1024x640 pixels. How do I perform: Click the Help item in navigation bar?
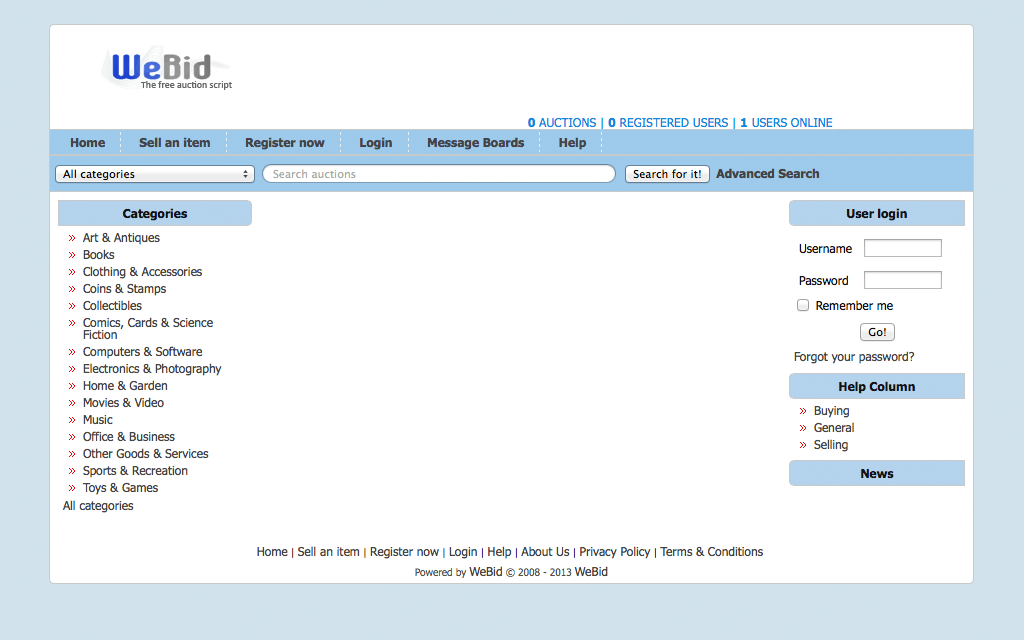pyautogui.click(x=572, y=143)
